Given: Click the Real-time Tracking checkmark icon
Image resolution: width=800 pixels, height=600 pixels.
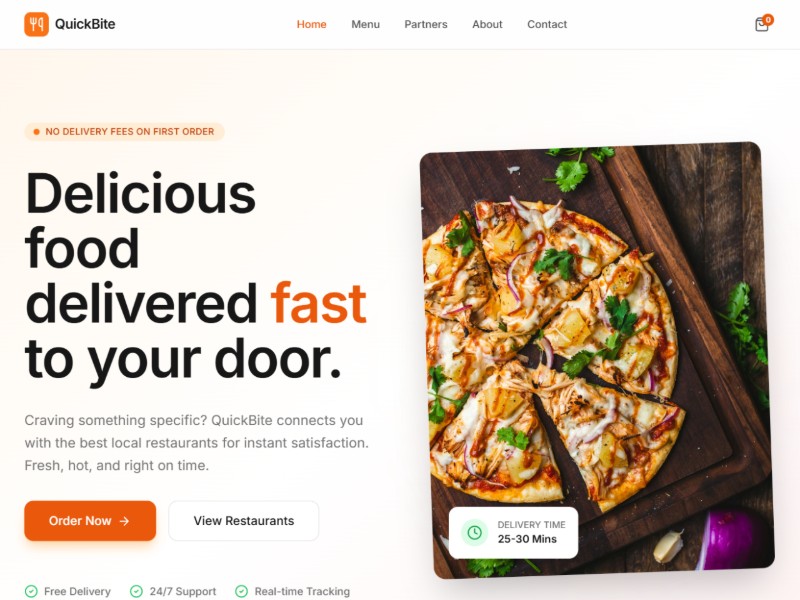Looking at the screenshot, I should point(241,591).
